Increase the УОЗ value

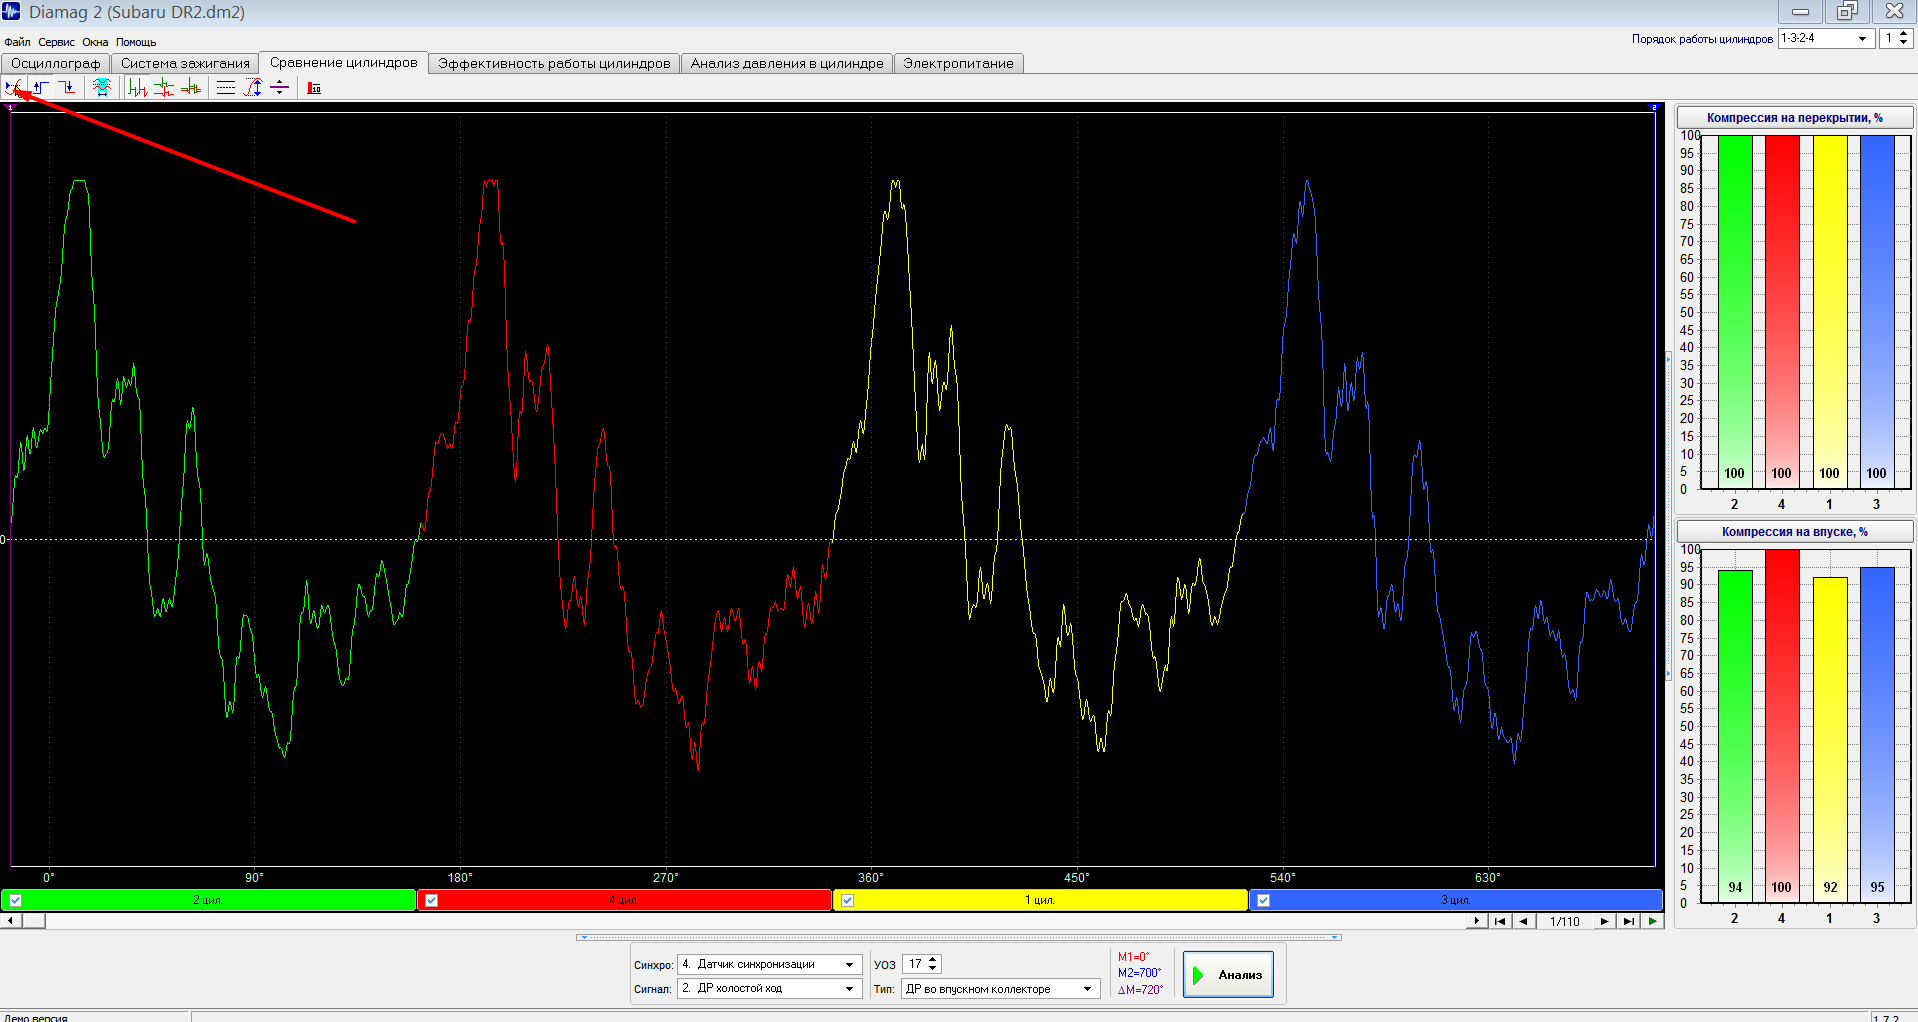[933, 960]
